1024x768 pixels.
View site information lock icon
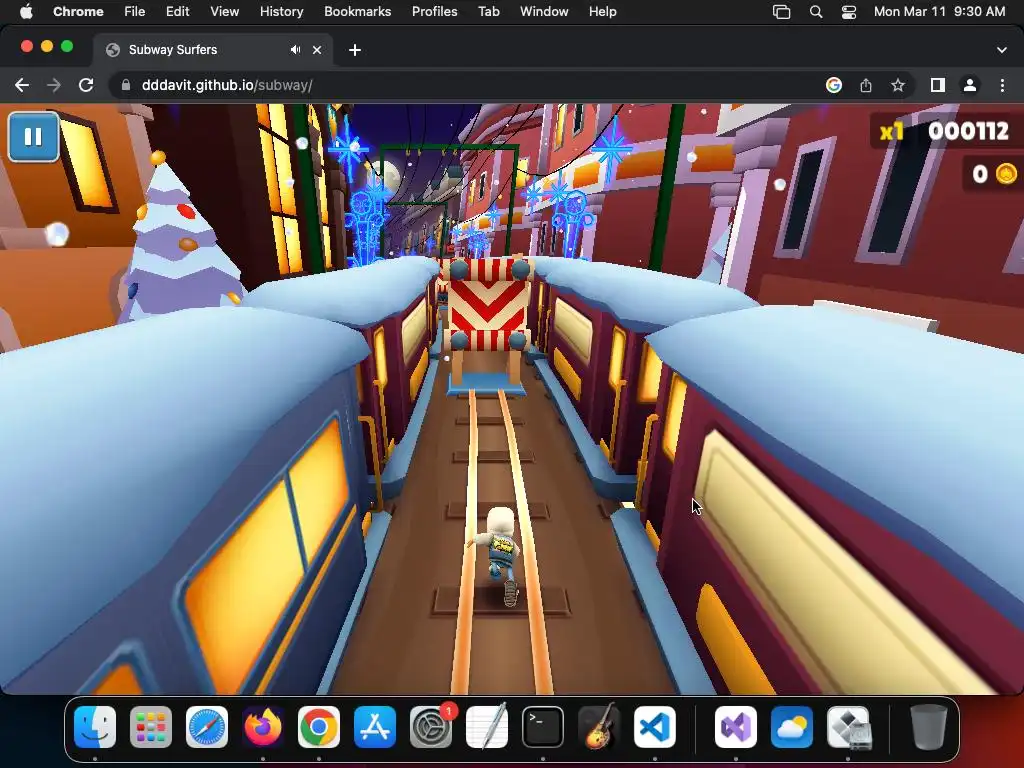[126, 85]
